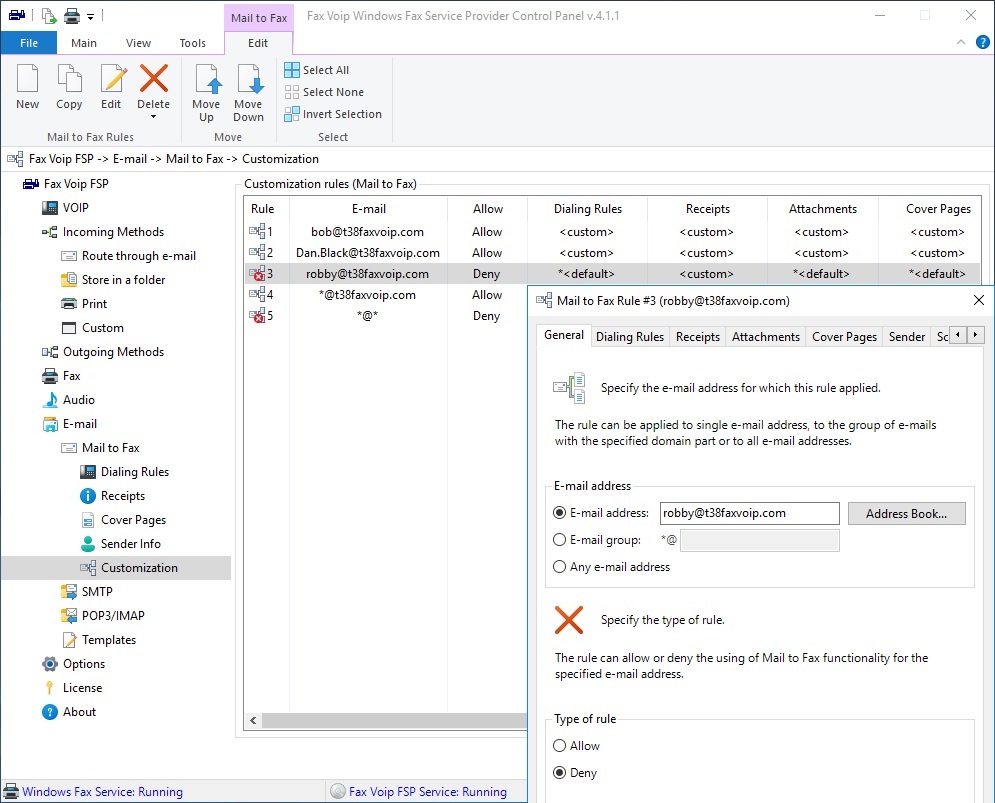Select Custom in the tree
995x803 pixels.
(x=93, y=328)
